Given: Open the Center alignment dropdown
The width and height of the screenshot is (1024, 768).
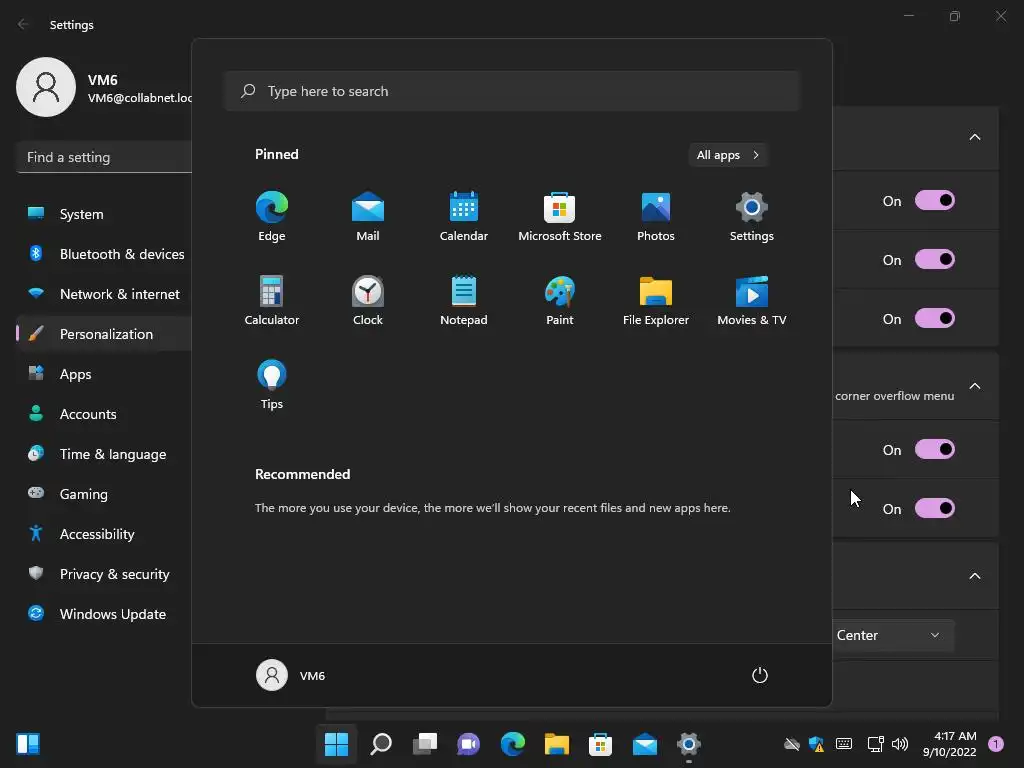Looking at the screenshot, I should [893, 635].
